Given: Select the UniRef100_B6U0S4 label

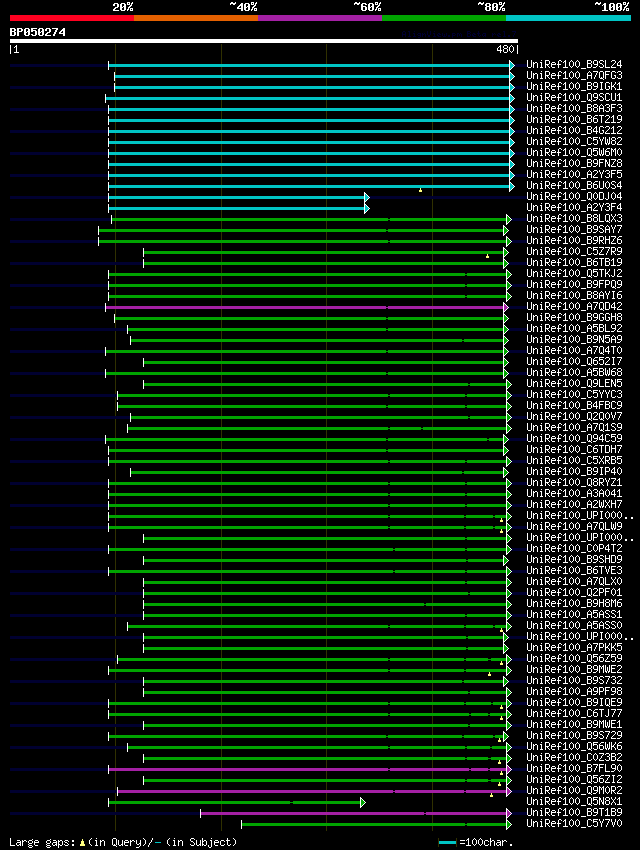Looking at the screenshot, I should tap(574, 185).
